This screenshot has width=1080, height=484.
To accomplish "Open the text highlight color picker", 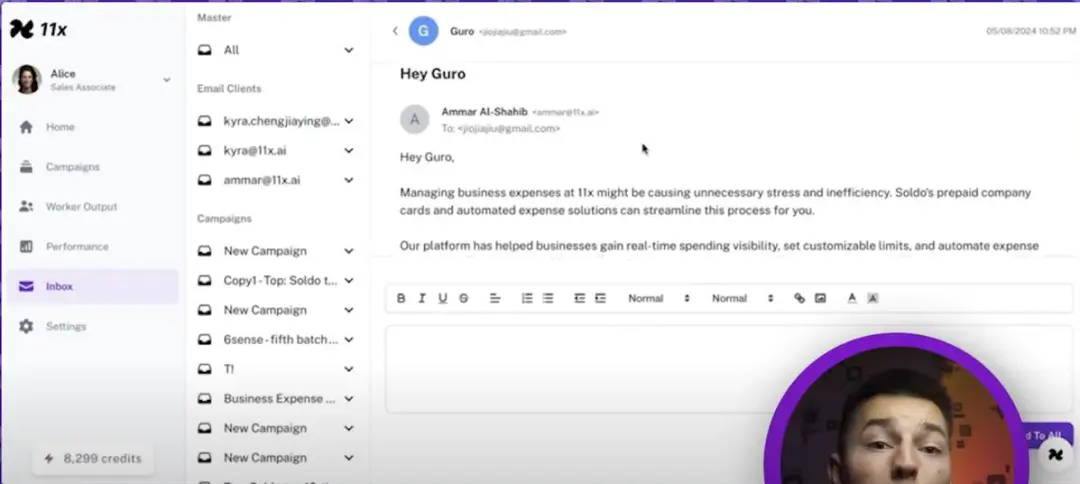I will point(873,299).
